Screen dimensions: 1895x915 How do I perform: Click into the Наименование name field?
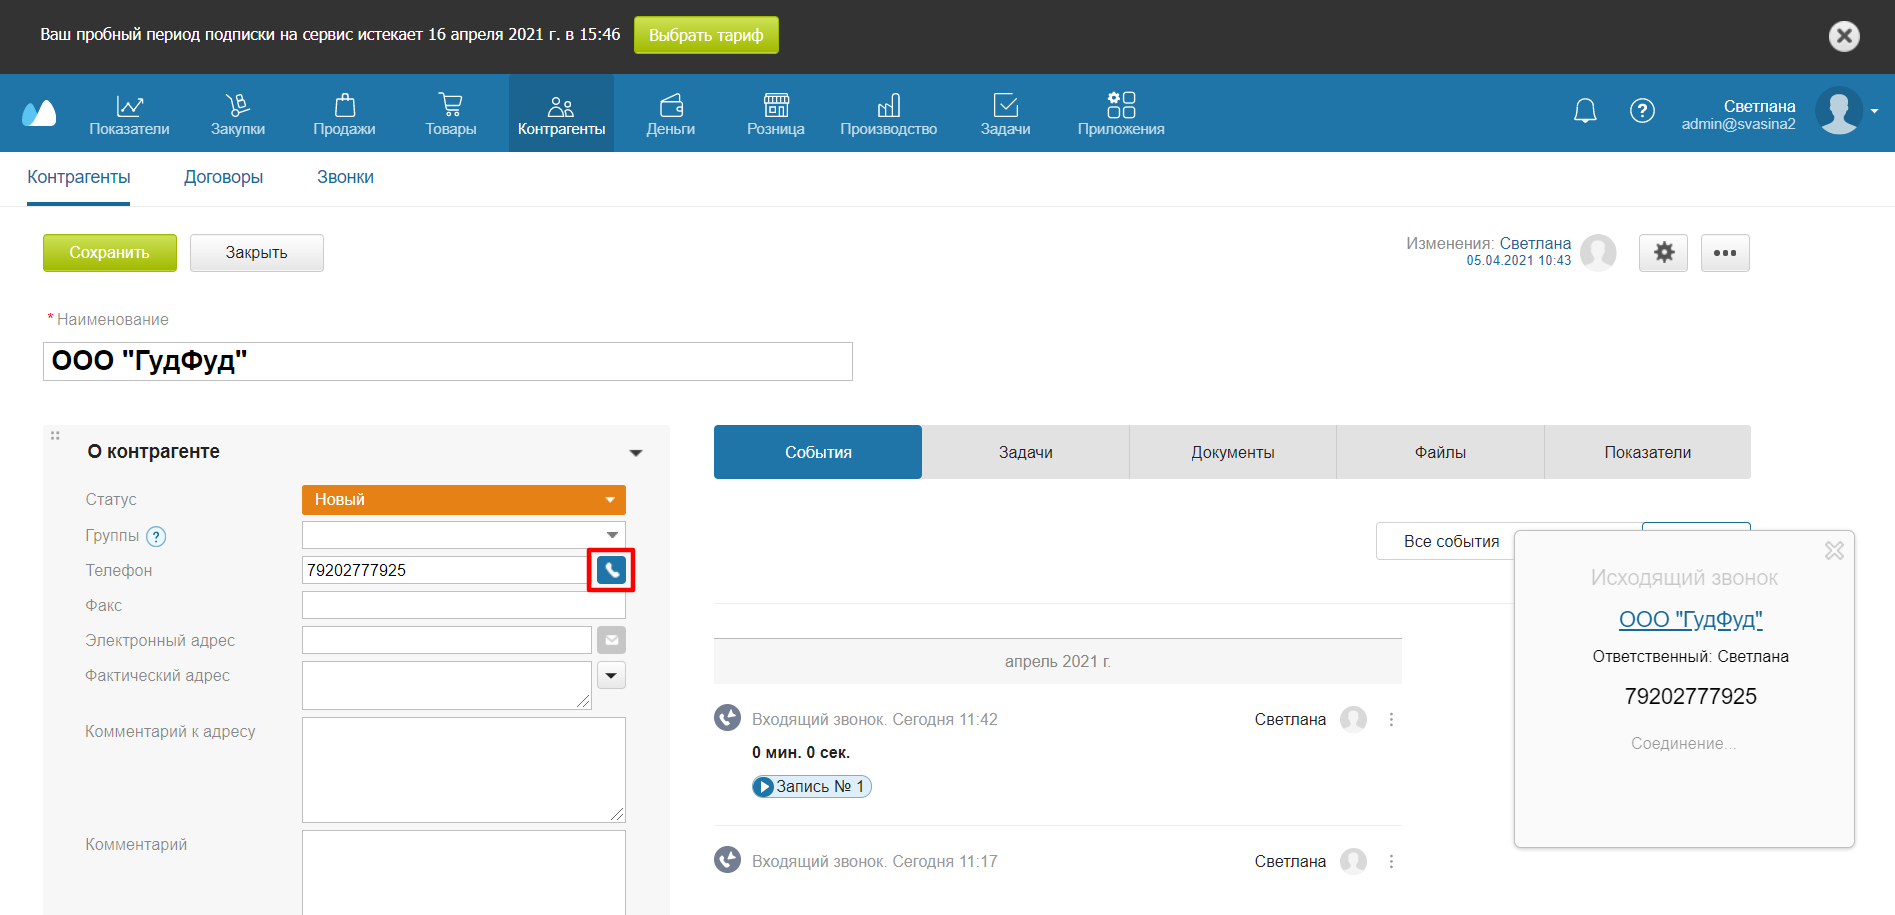pyautogui.click(x=447, y=362)
